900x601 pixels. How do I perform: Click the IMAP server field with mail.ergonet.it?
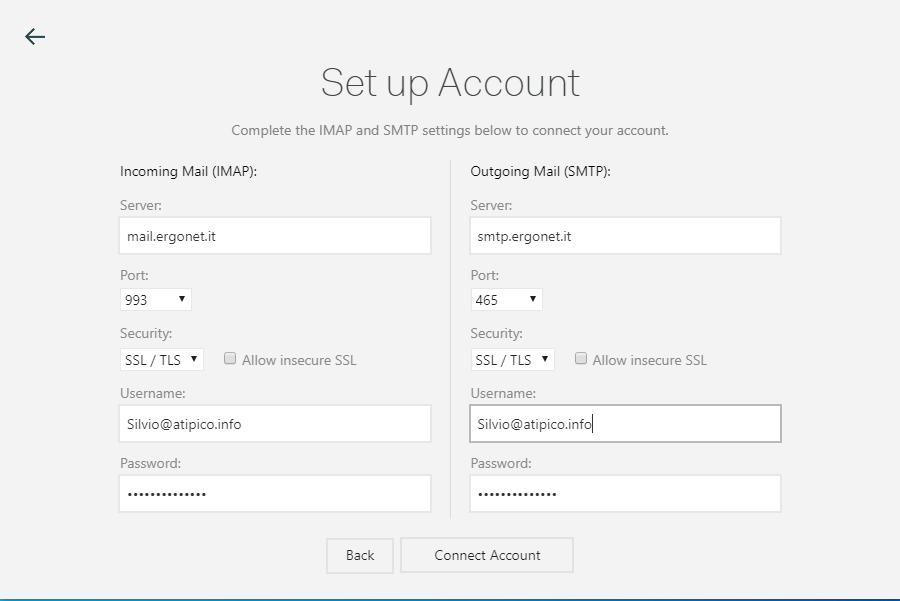275,235
